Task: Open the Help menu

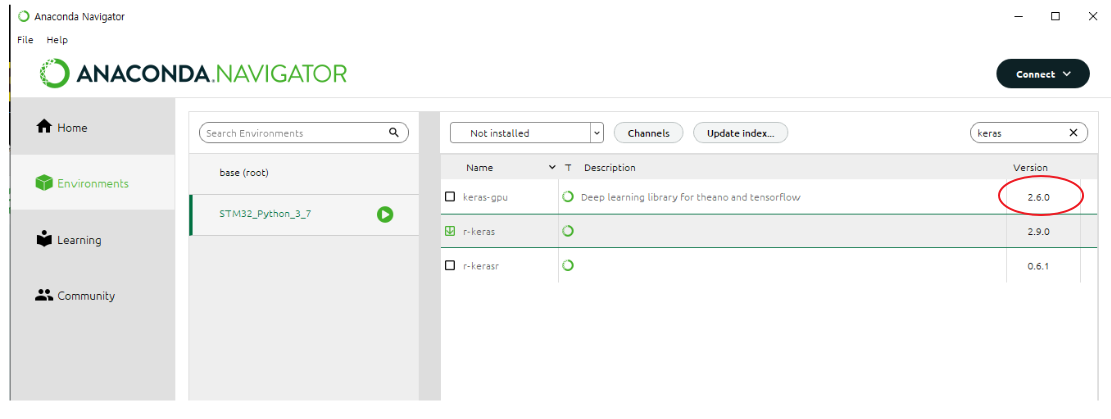Action: tap(57, 40)
